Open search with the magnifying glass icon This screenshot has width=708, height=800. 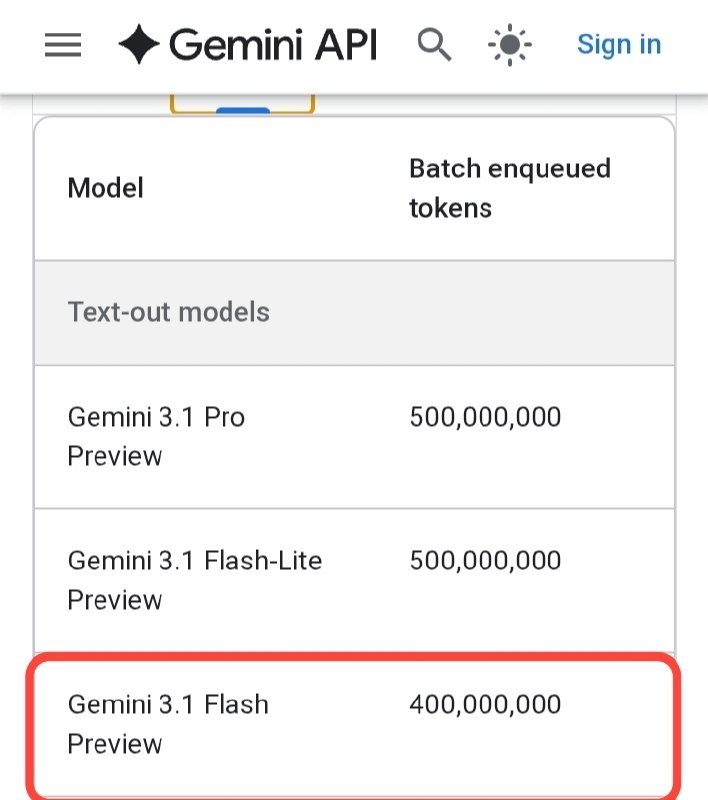point(434,45)
